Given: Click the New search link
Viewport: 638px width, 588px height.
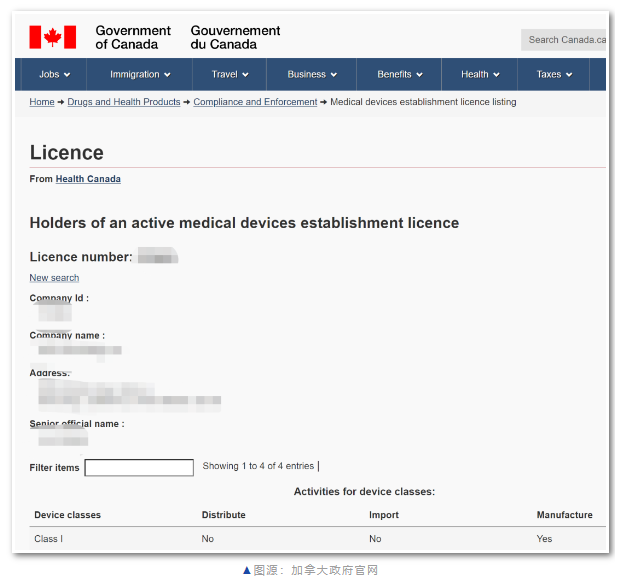Looking at the screenshot, I should pyautogui.click(x=54, y=278).
